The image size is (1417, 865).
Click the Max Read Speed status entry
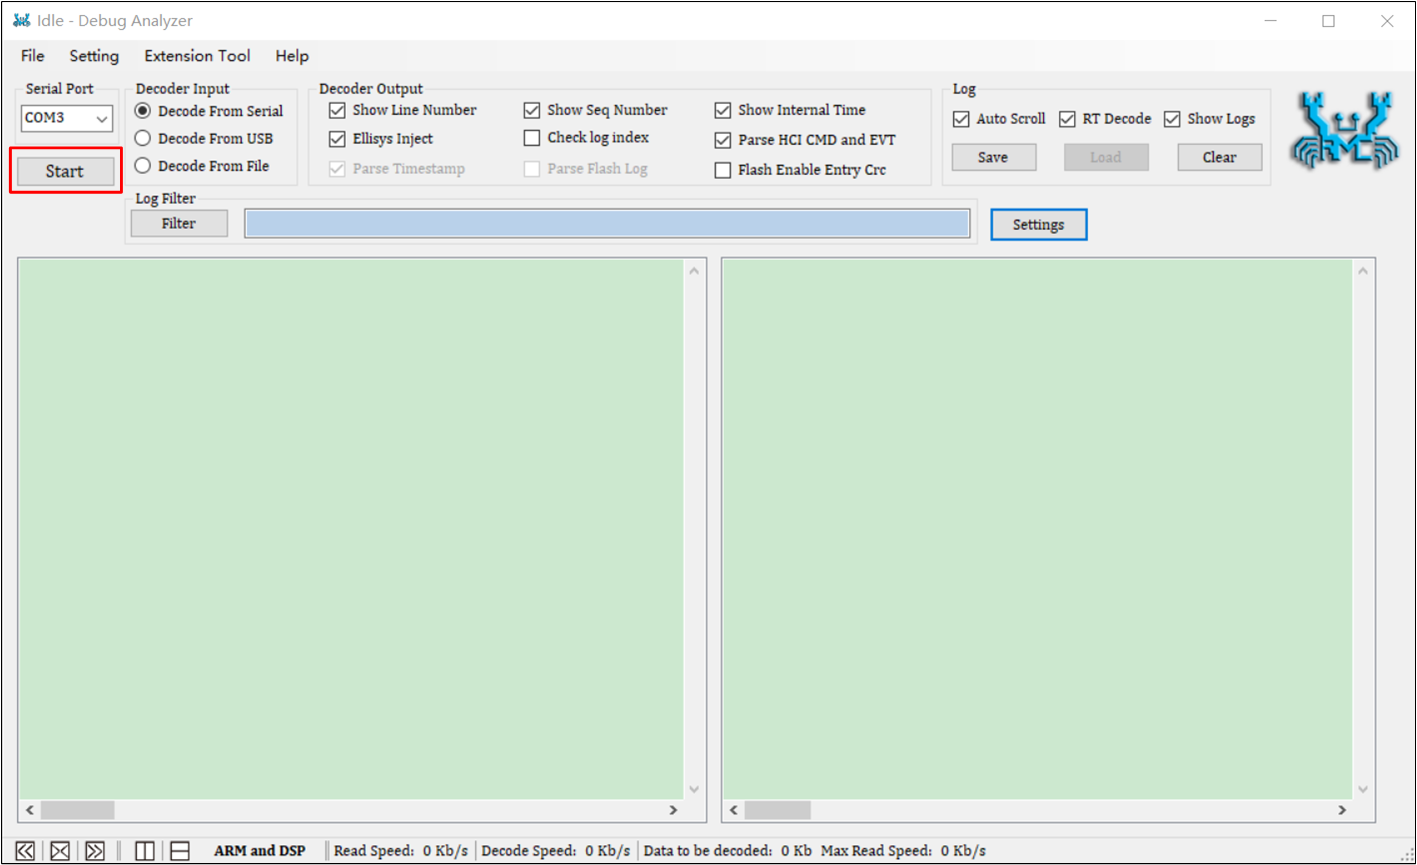[903, 851]
